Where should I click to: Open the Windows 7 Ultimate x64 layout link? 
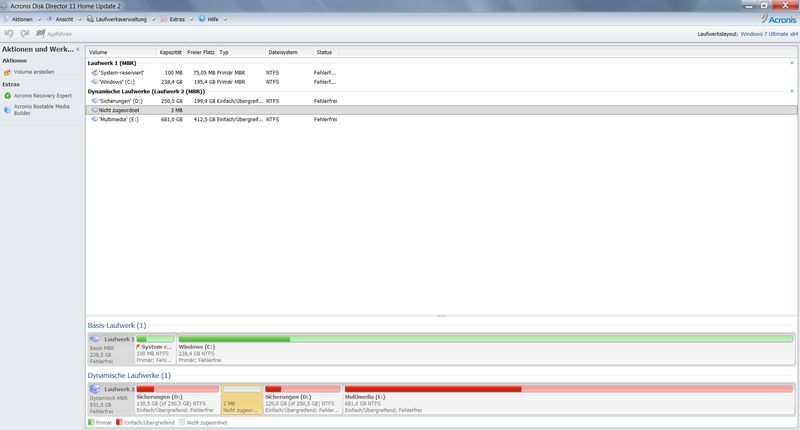[x=769, y=34]
